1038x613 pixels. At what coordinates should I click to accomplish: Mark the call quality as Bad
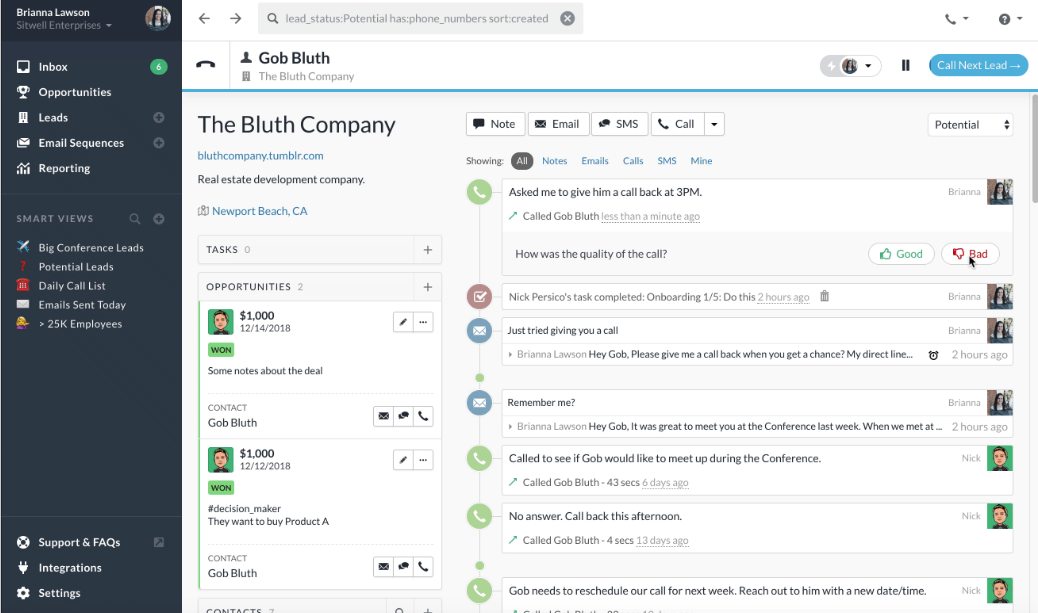pyautogui.click(x=967, y=253)
